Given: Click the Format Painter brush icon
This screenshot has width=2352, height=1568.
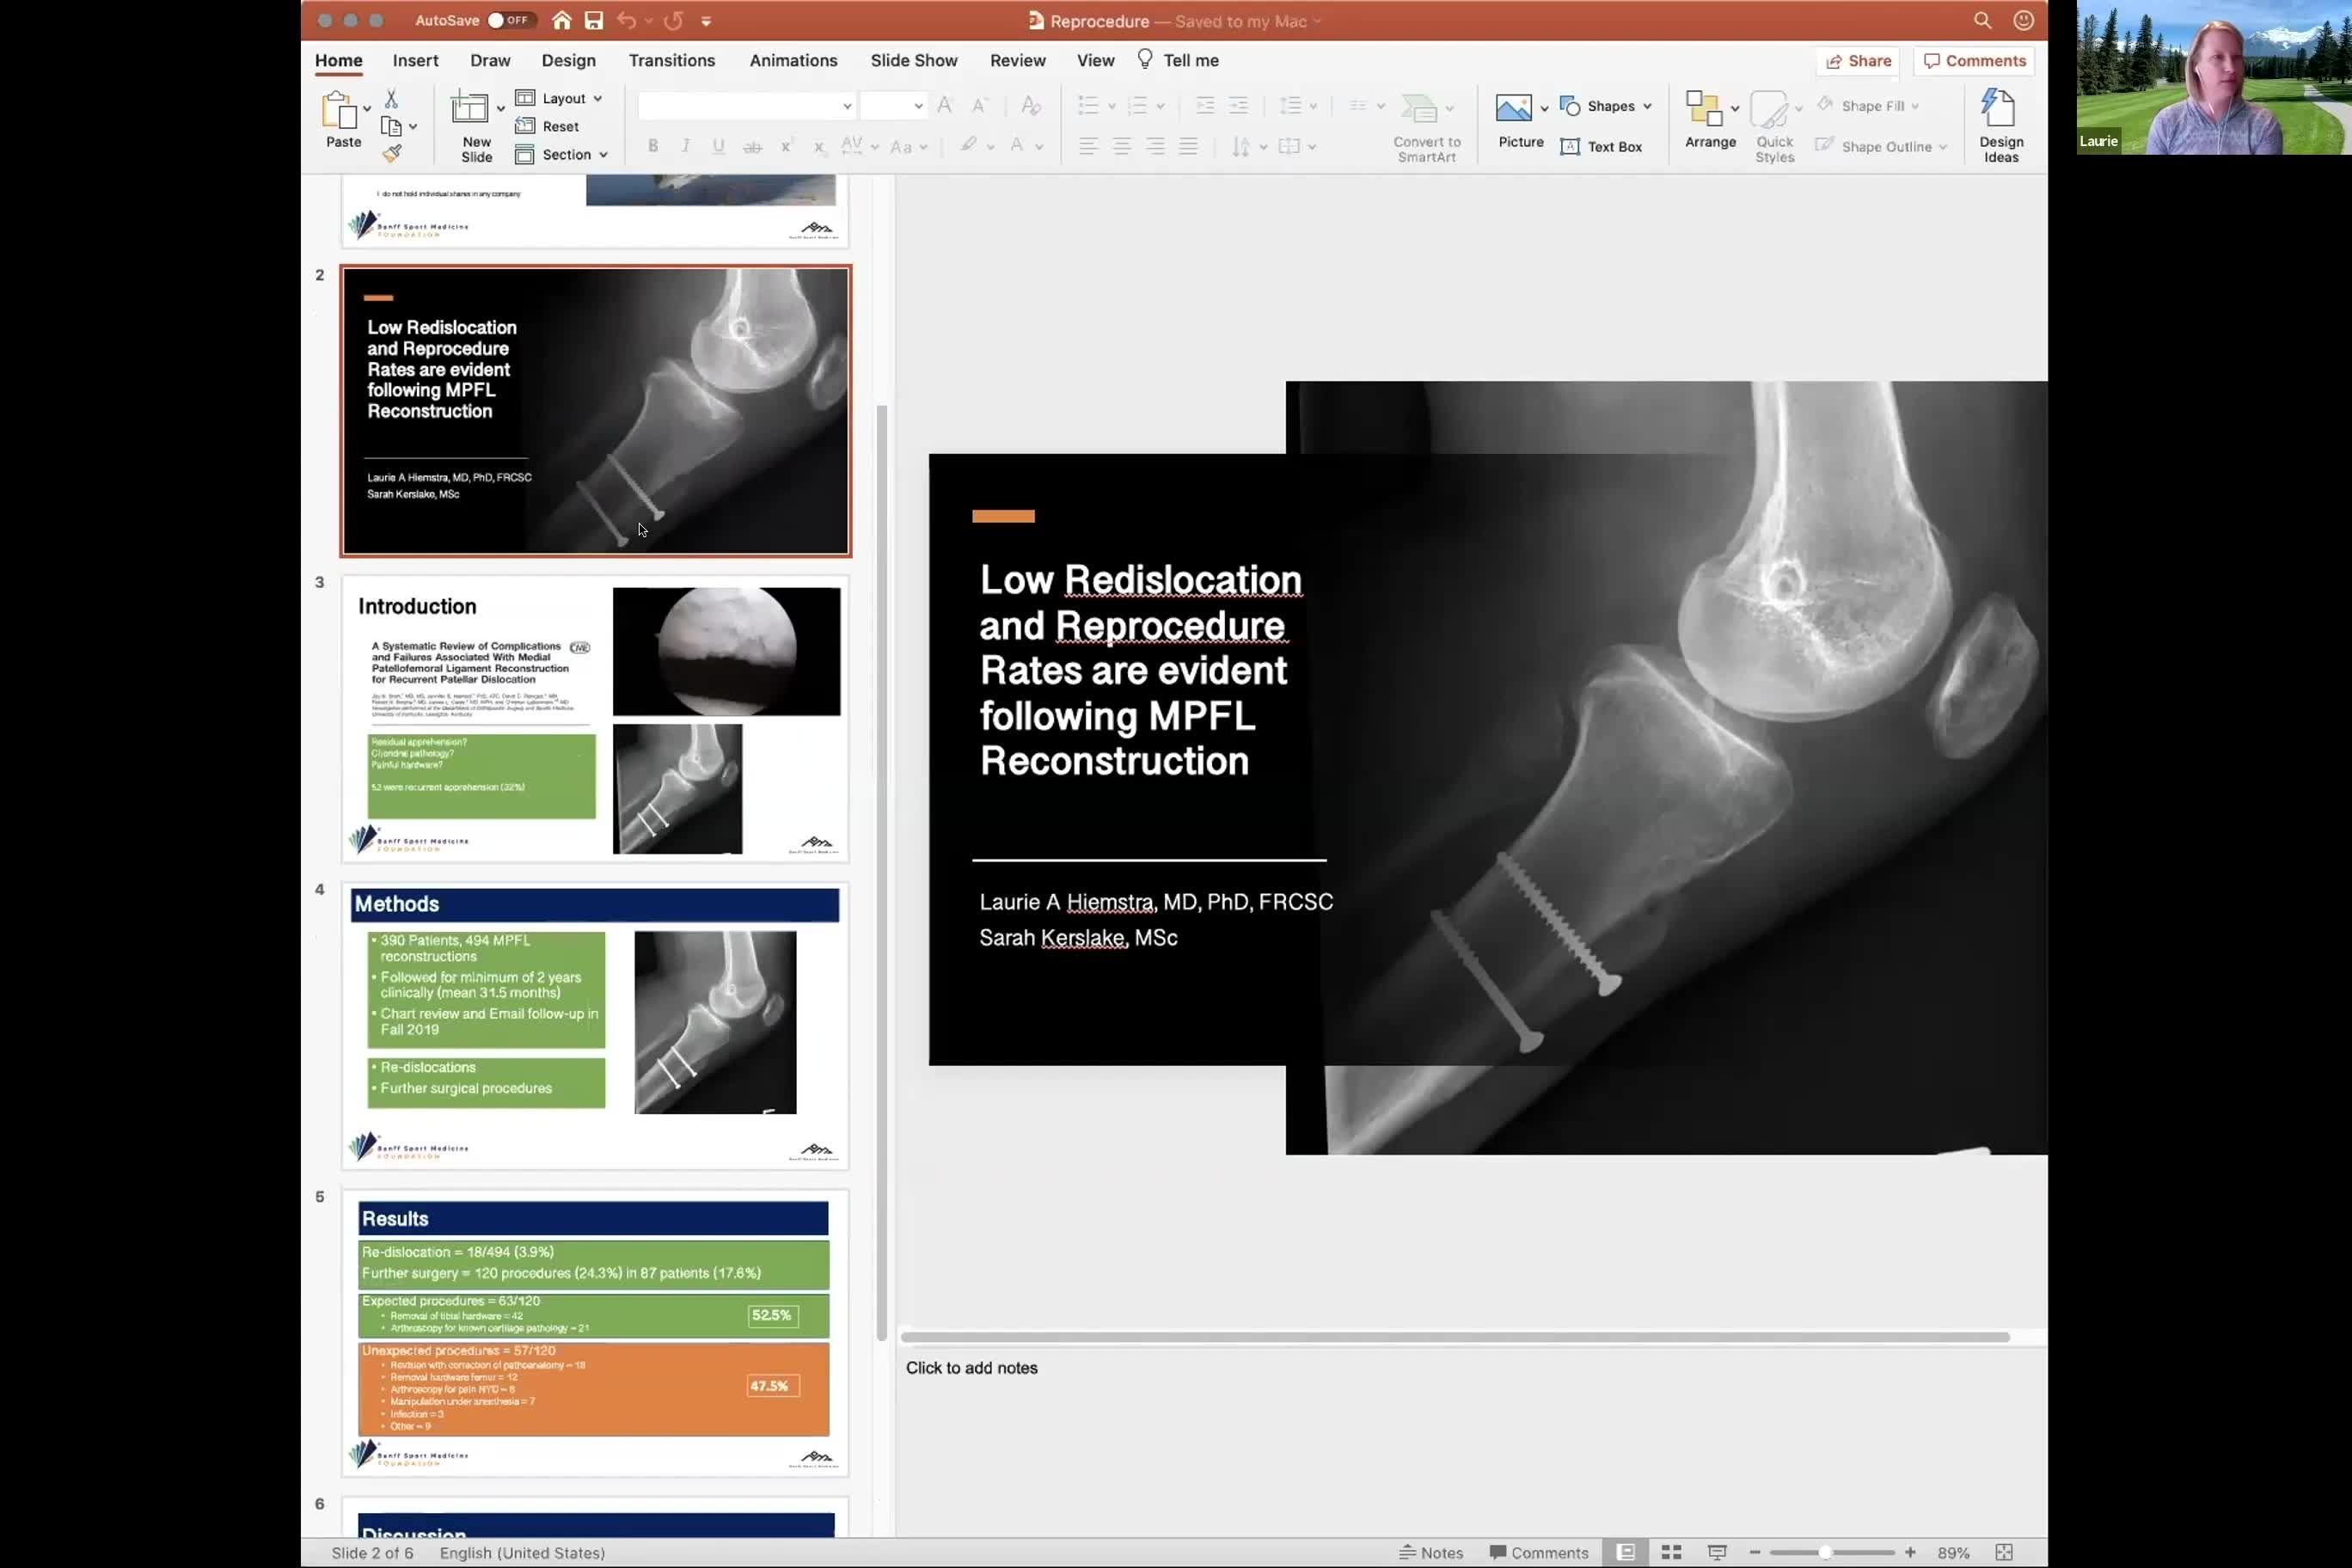Looking at the screenshot, I should [392, 153].
